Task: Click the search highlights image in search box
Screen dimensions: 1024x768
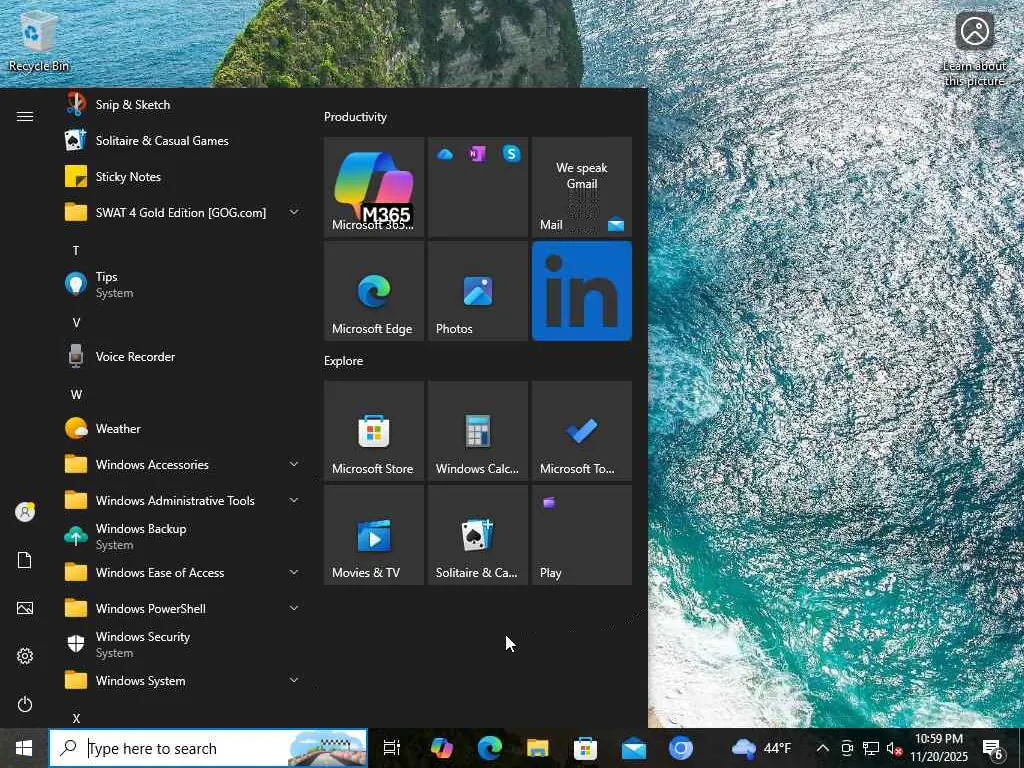Action: [327, 748]
